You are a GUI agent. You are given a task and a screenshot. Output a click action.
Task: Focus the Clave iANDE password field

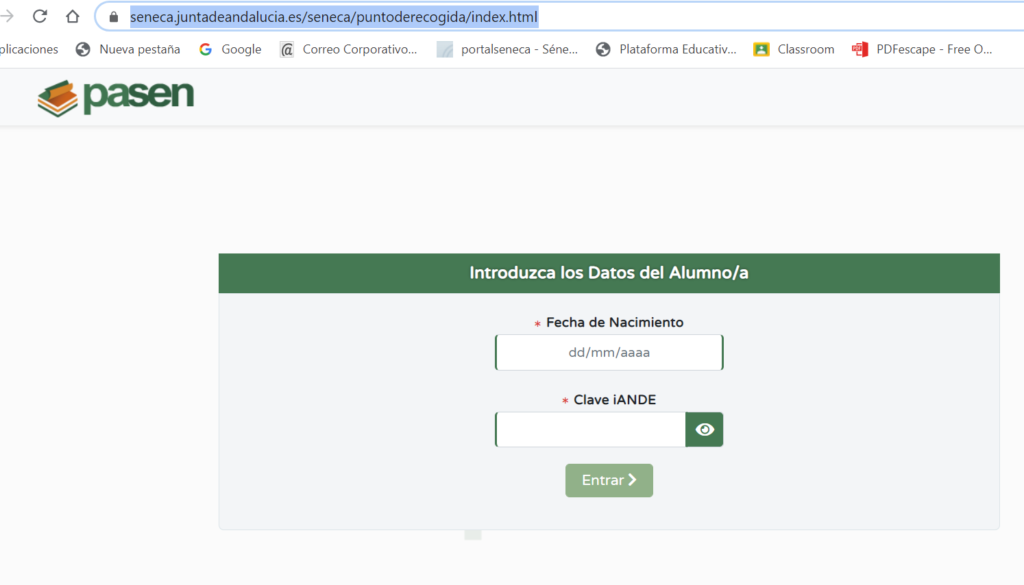[x=590, y=430]
